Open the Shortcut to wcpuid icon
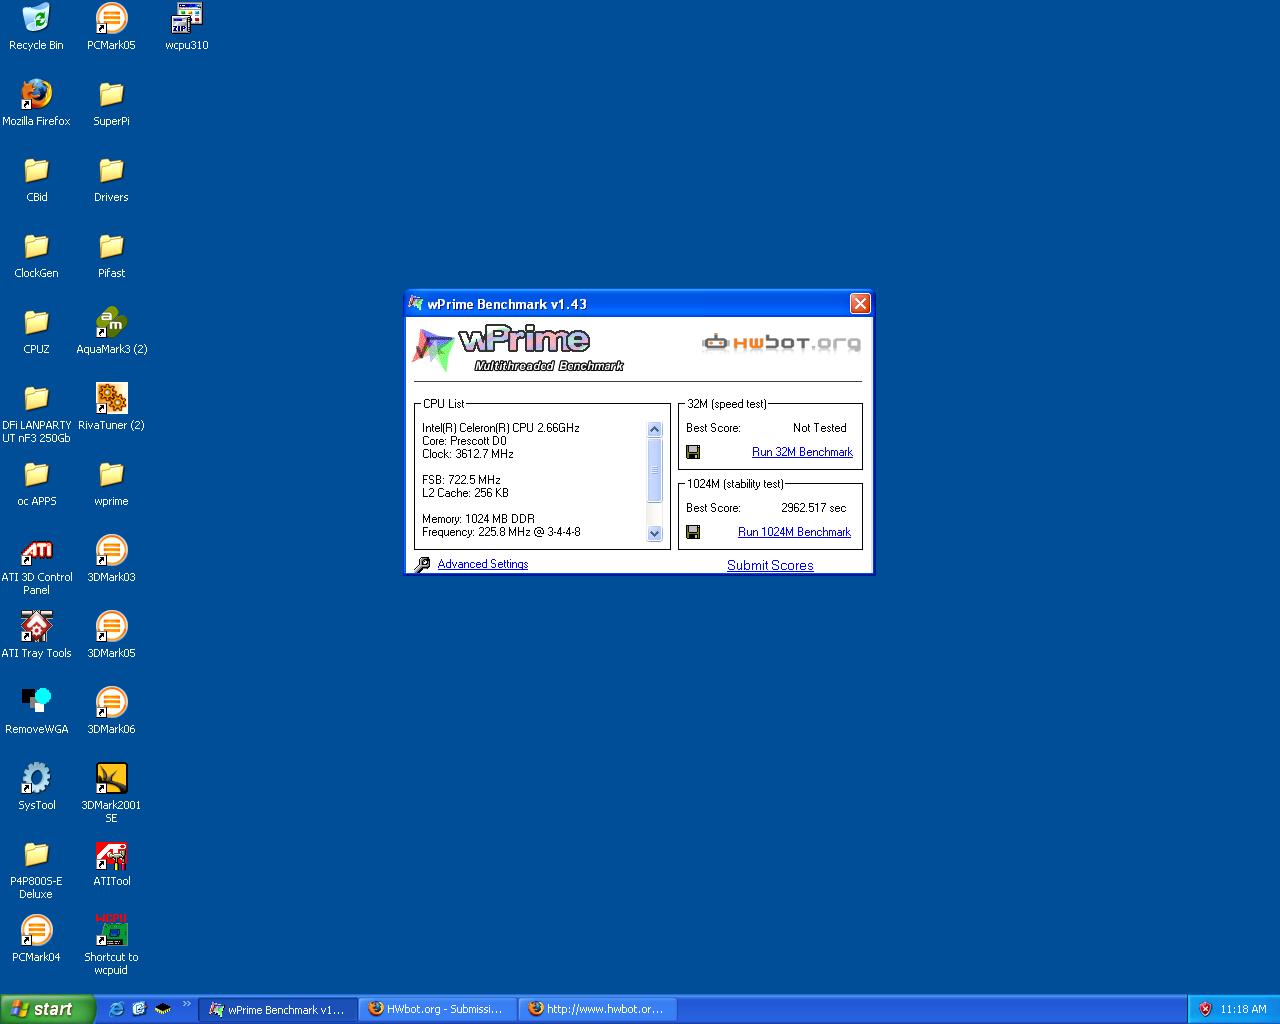The image size is (1280, 1024). [x=111, y=946]
